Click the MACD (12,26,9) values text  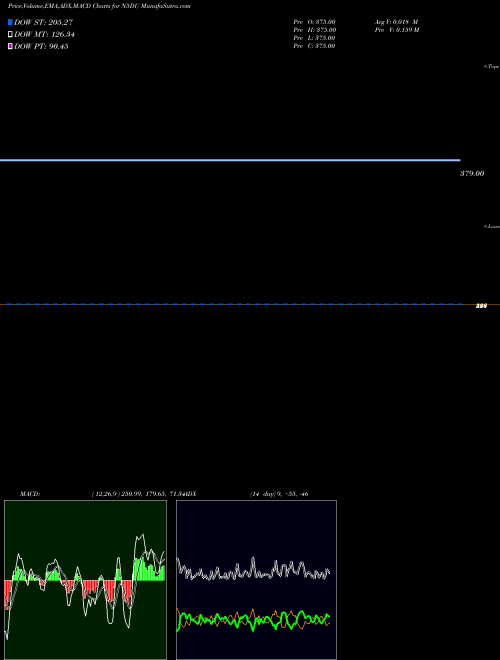[140, 494]
